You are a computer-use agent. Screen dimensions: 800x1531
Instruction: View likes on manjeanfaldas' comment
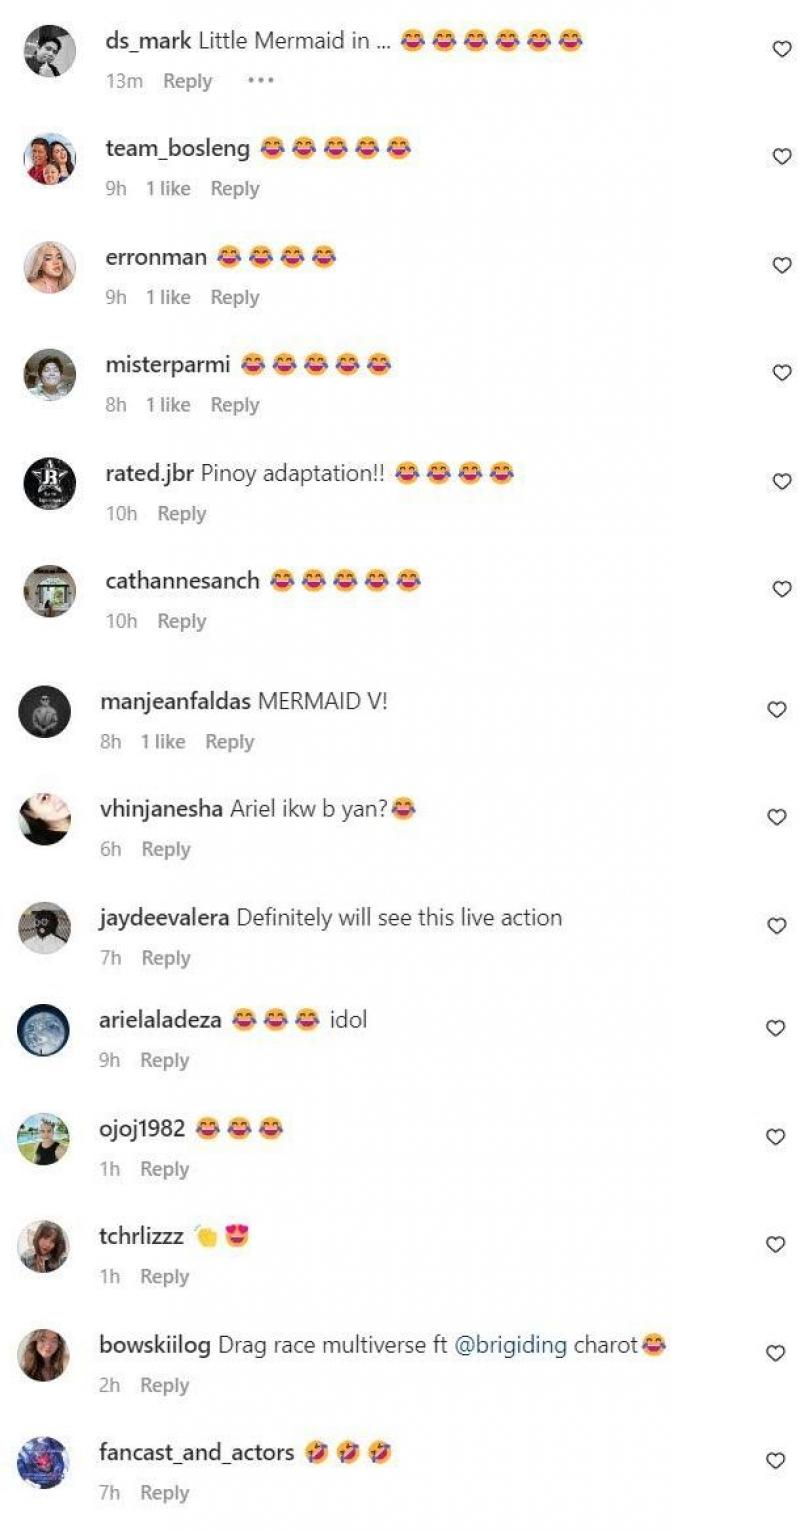[162, 741]
